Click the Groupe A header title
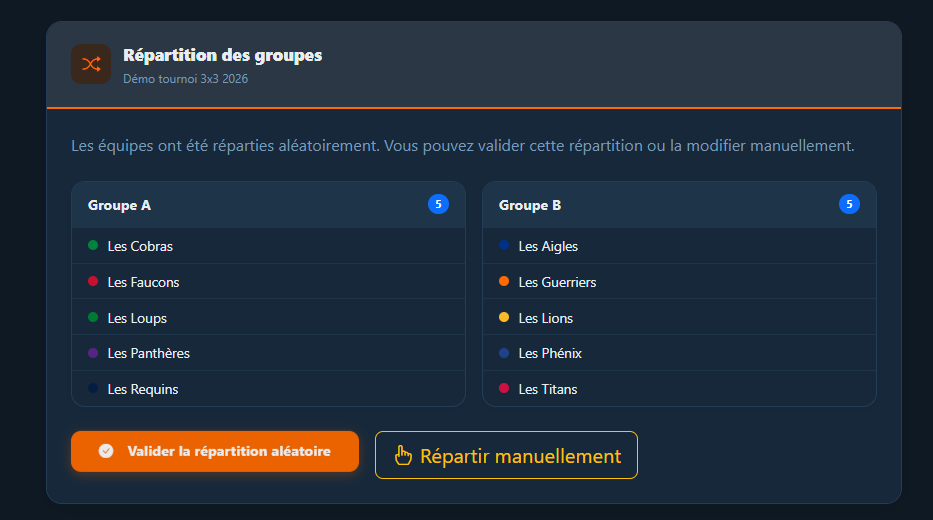Image resolution: width=933 pixels, height=520 pixels. 119,205
